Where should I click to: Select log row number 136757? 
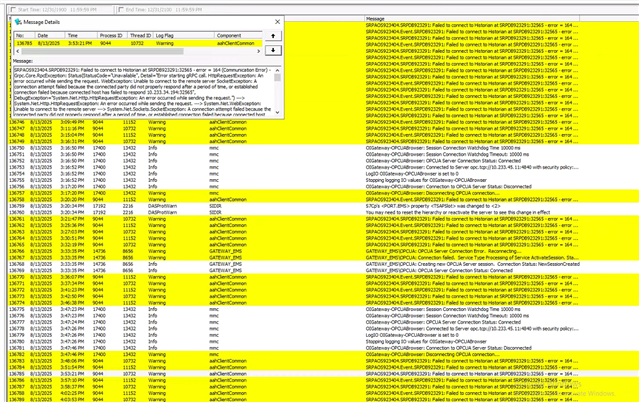coord(323,193)
